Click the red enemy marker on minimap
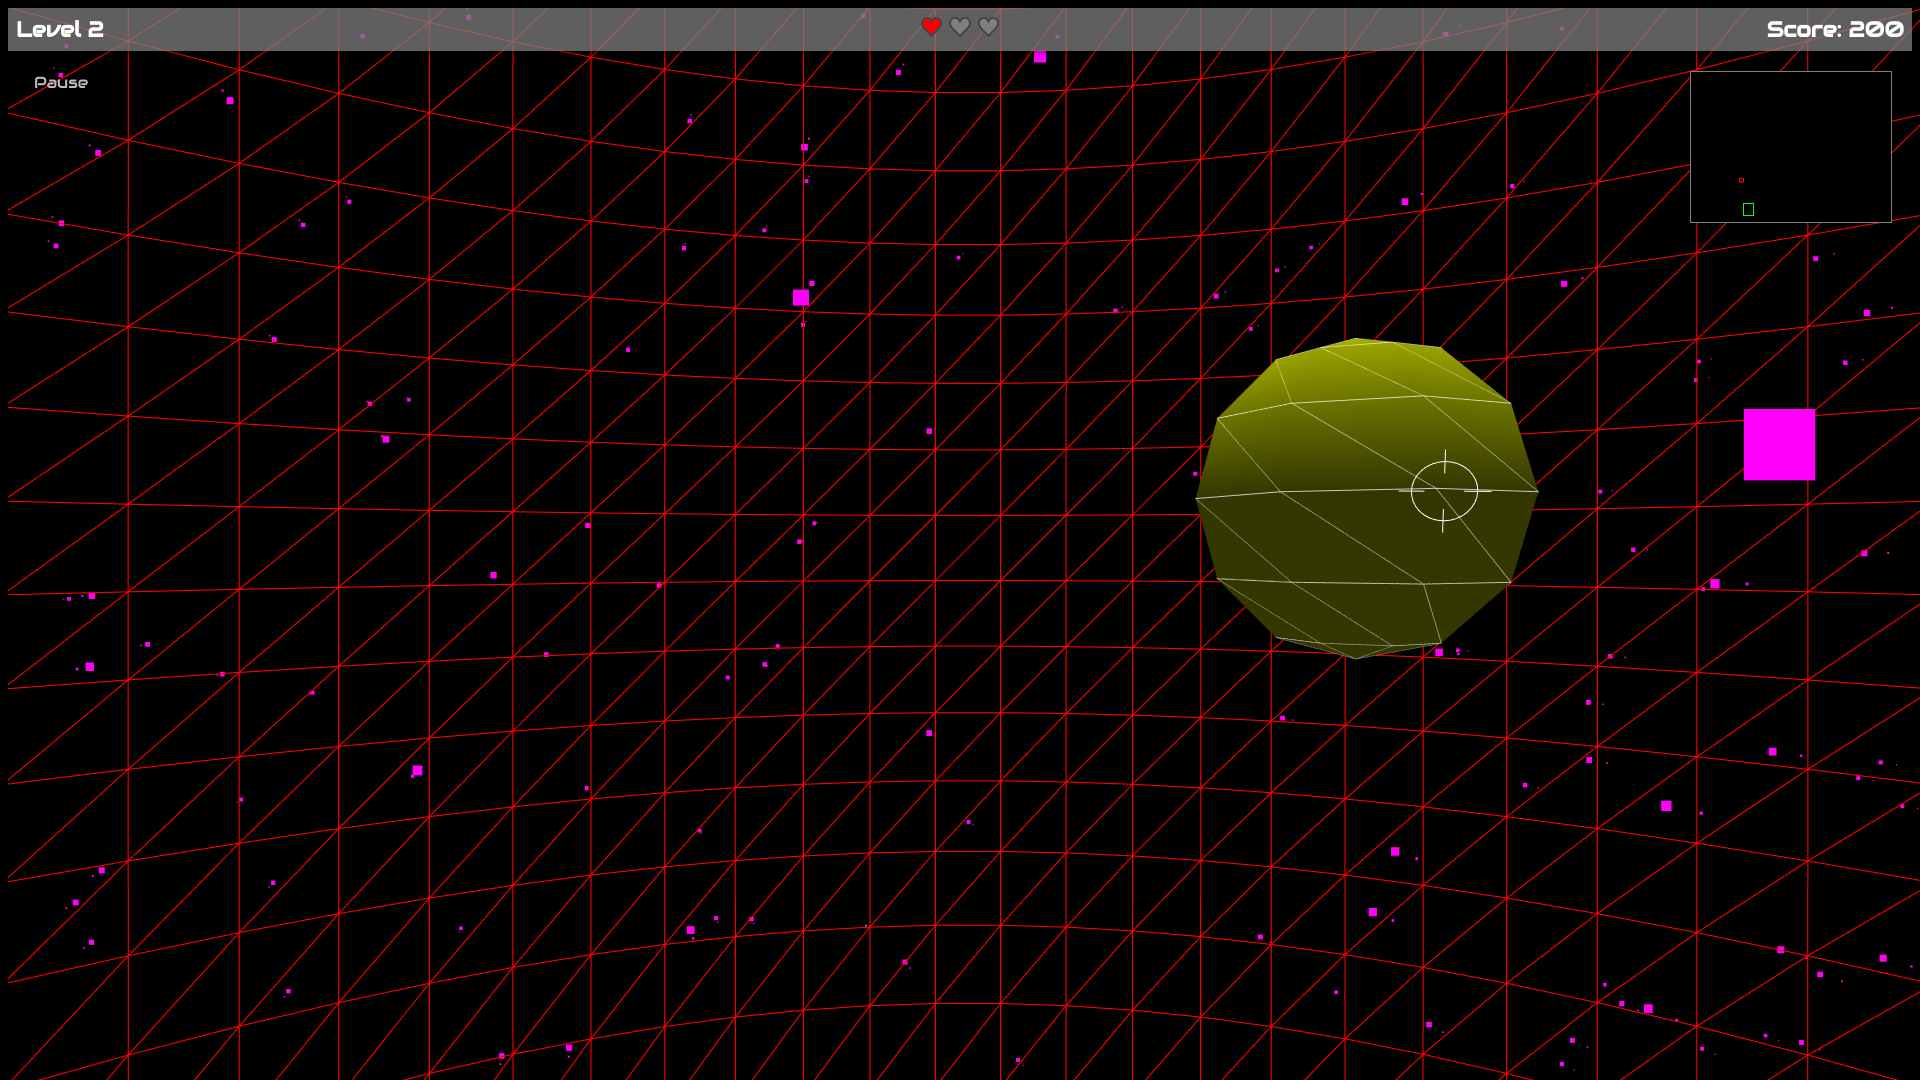This screenshot has width=1920, height=1080. 1741,181
